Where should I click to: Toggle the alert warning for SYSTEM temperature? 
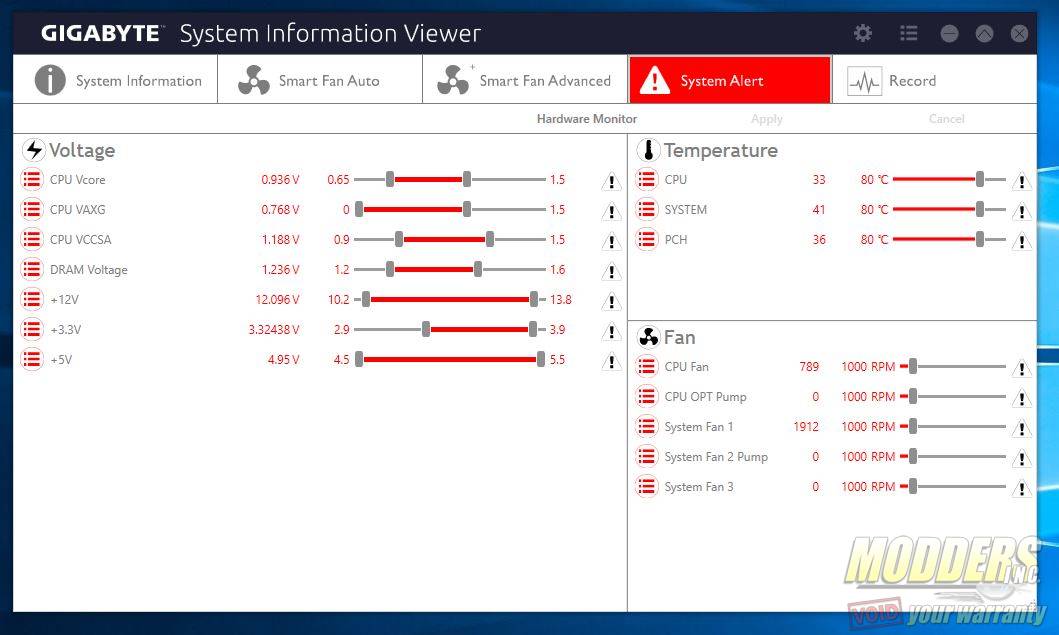(1022, 211)
